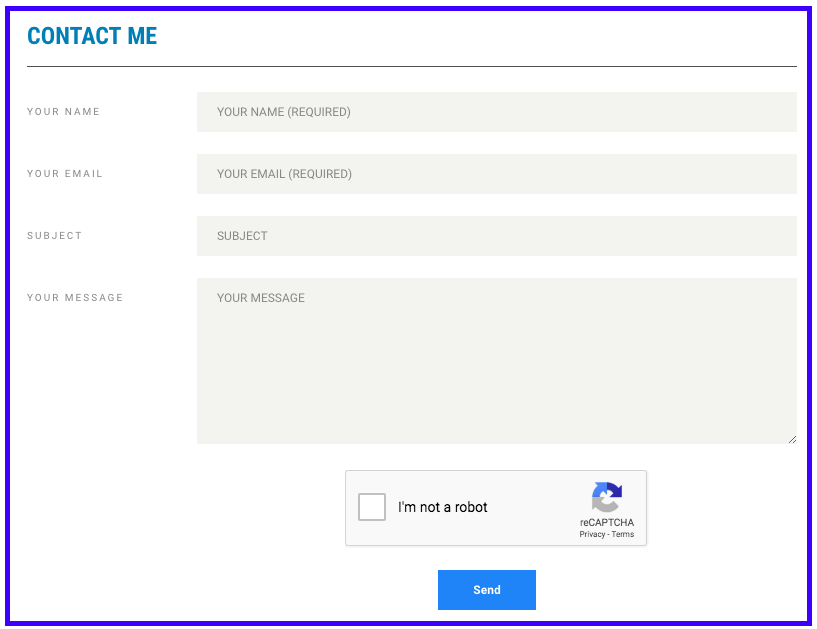Click the "YOUR NAME" field label
The width and height of the screenshot is (817, 629).
pos(63,112)
